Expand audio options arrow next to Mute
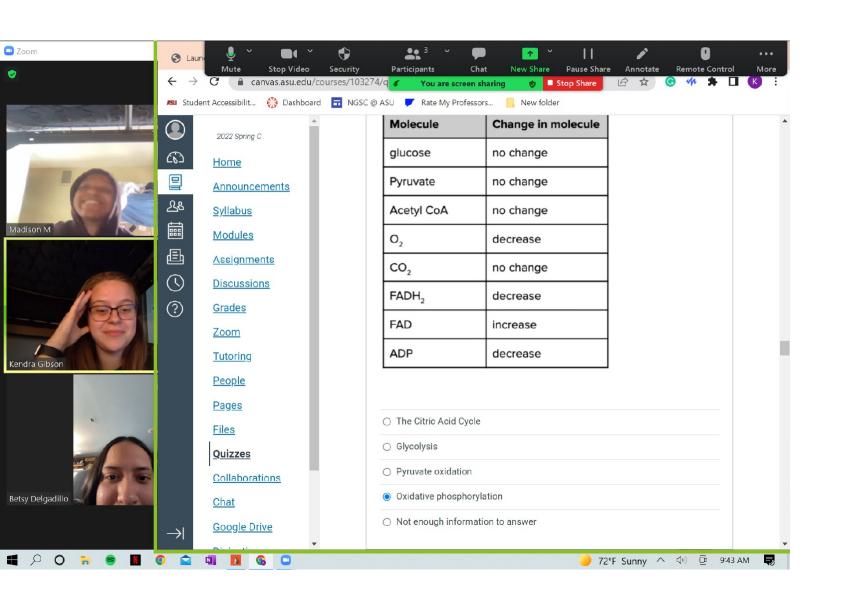The height and width of the screenshot is (595, 842). click(249, 51)
